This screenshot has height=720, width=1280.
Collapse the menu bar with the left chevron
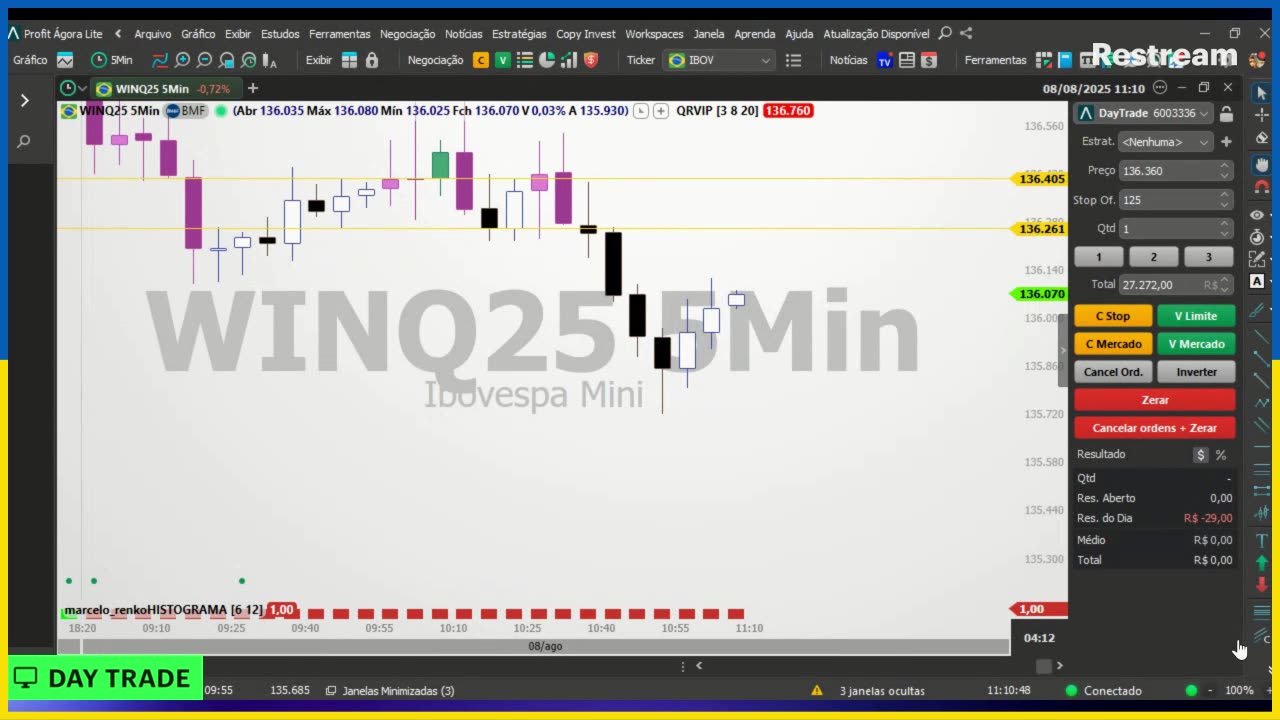click(118, 33)
